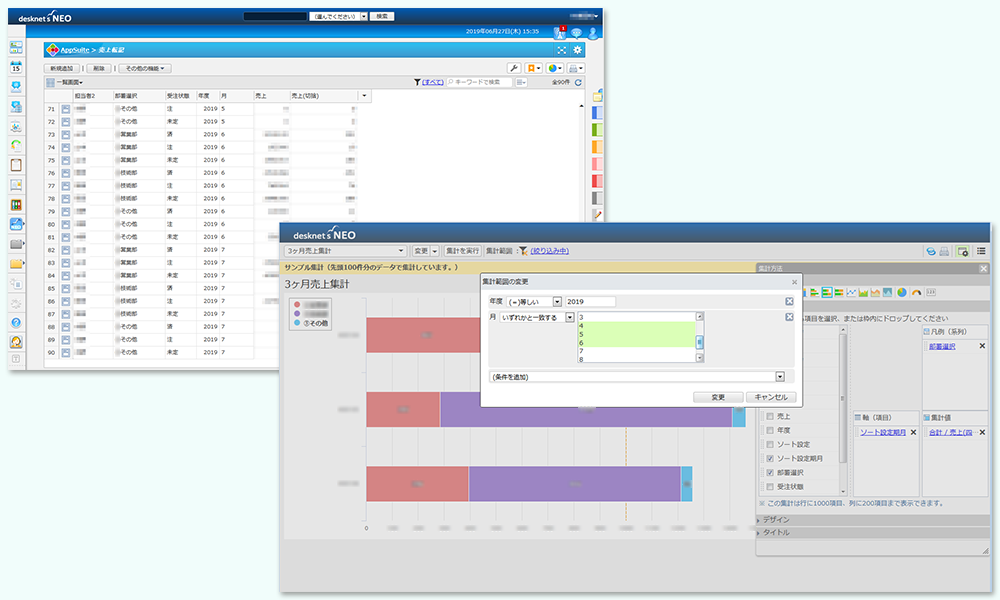Expand the デザイン section
This screenshot has width=1000, height=600.
(775, 519)
